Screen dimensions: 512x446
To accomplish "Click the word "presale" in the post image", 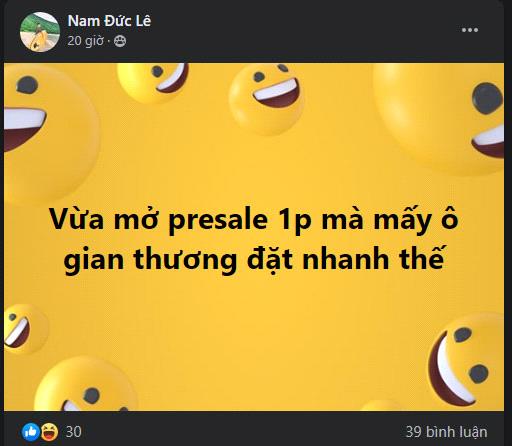I will click(218, 221).
